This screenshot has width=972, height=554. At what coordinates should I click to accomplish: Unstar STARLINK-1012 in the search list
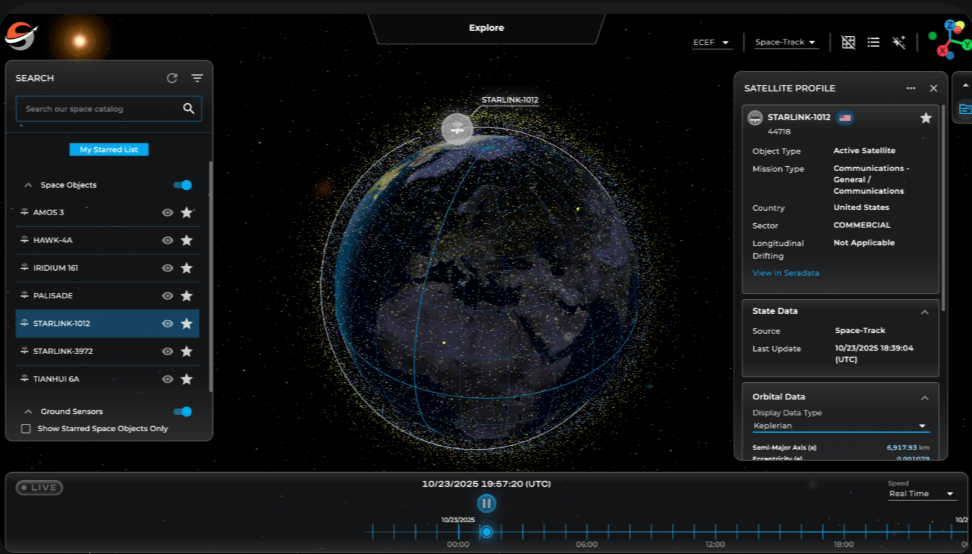pyautogui.click(x=187, y=323)
